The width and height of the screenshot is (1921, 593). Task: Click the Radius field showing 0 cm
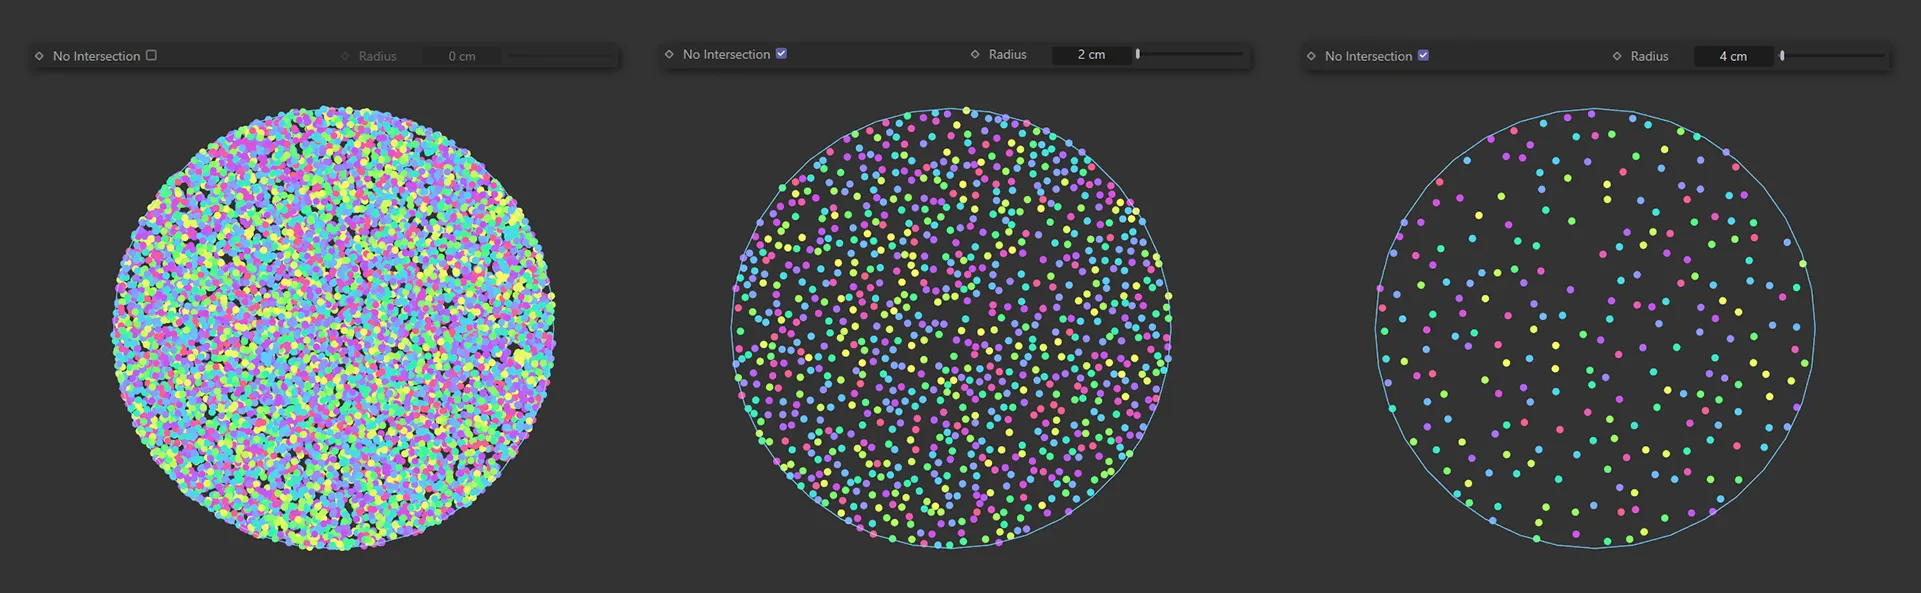(461, 56)
